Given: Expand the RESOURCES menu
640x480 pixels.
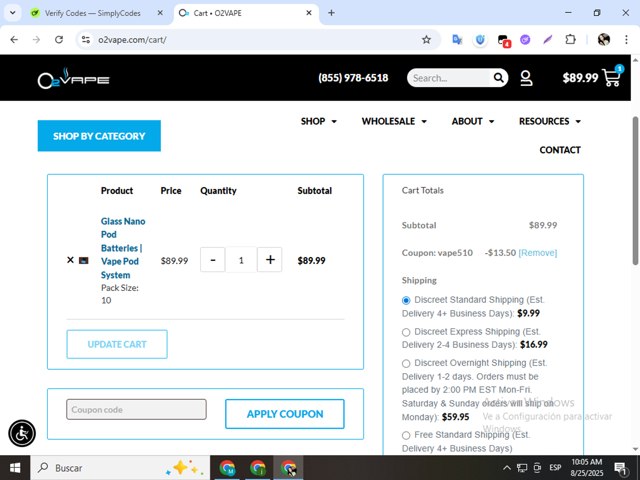Looking at the screenshot, I should [550, 121].
